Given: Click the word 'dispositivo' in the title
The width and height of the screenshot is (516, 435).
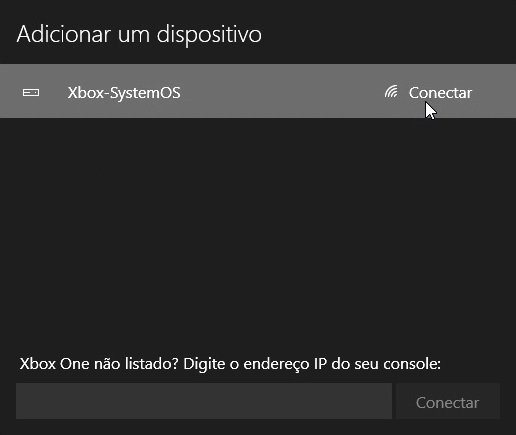Looking at the screenshot, I should coord(209,35).
